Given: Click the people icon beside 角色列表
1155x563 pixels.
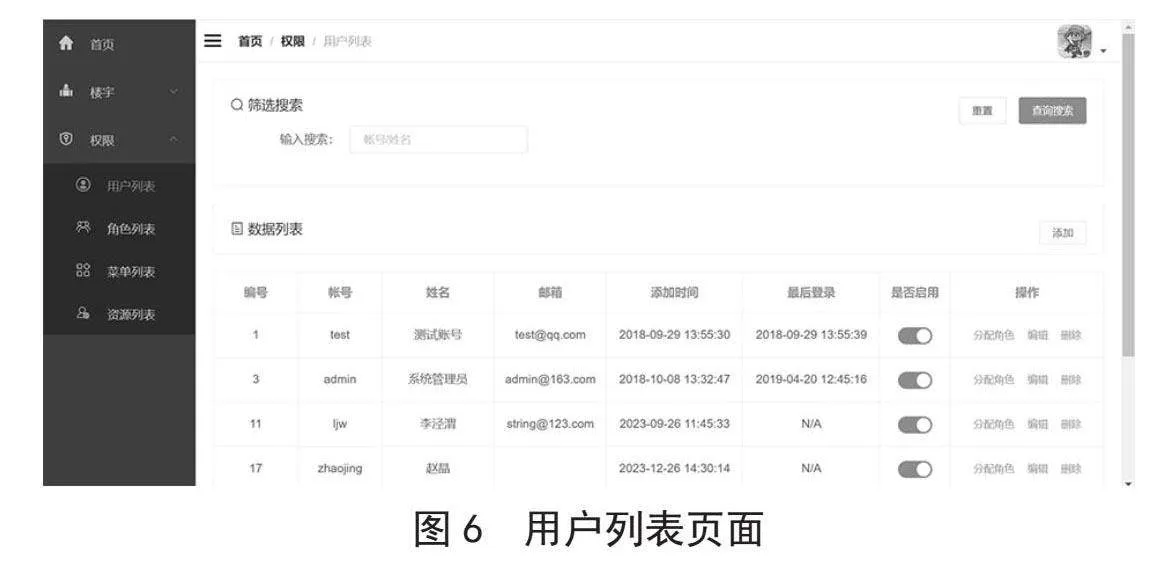Looking at the screenshot, I should pos(83,228).
